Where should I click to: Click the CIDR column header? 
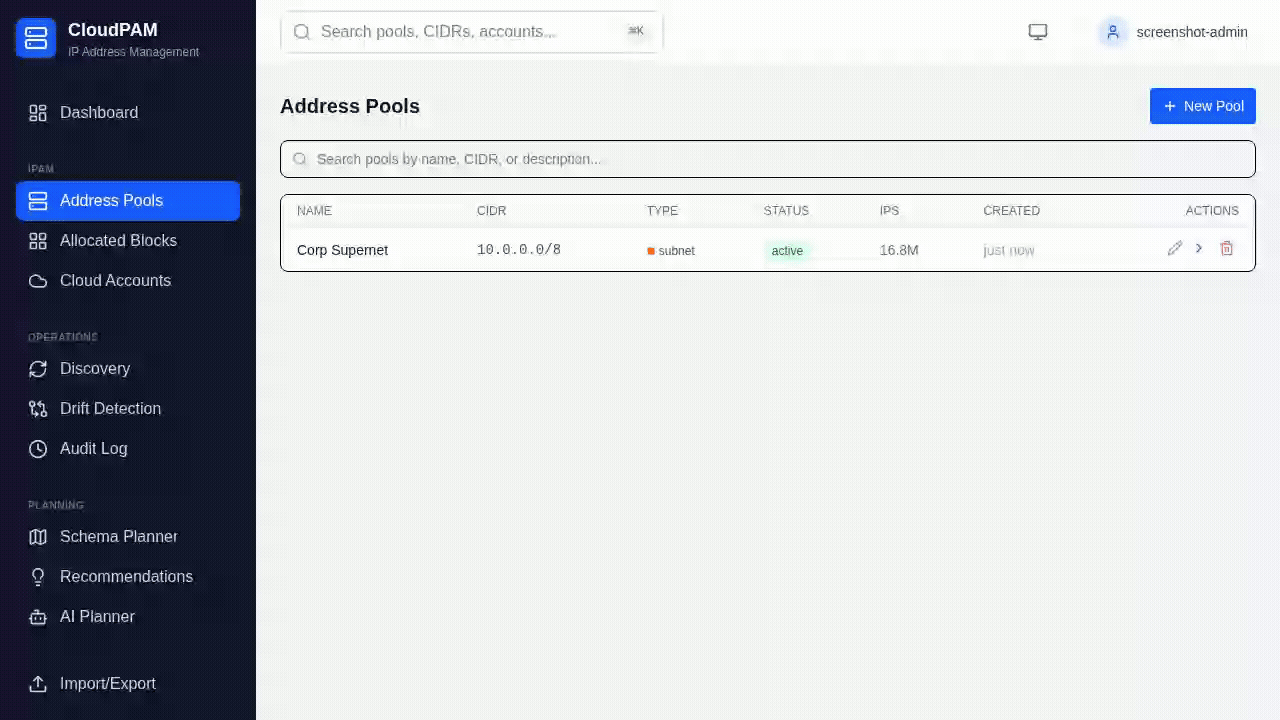pyautogui.click(x=492, y=211)
